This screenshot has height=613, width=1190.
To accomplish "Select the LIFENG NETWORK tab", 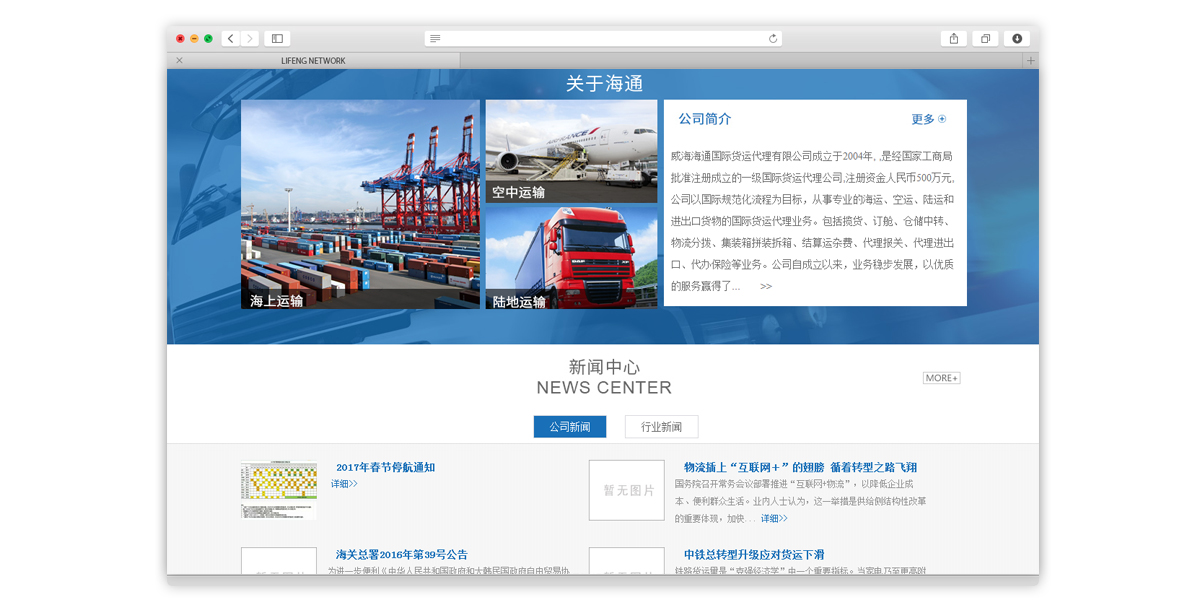I will (313, 61).
